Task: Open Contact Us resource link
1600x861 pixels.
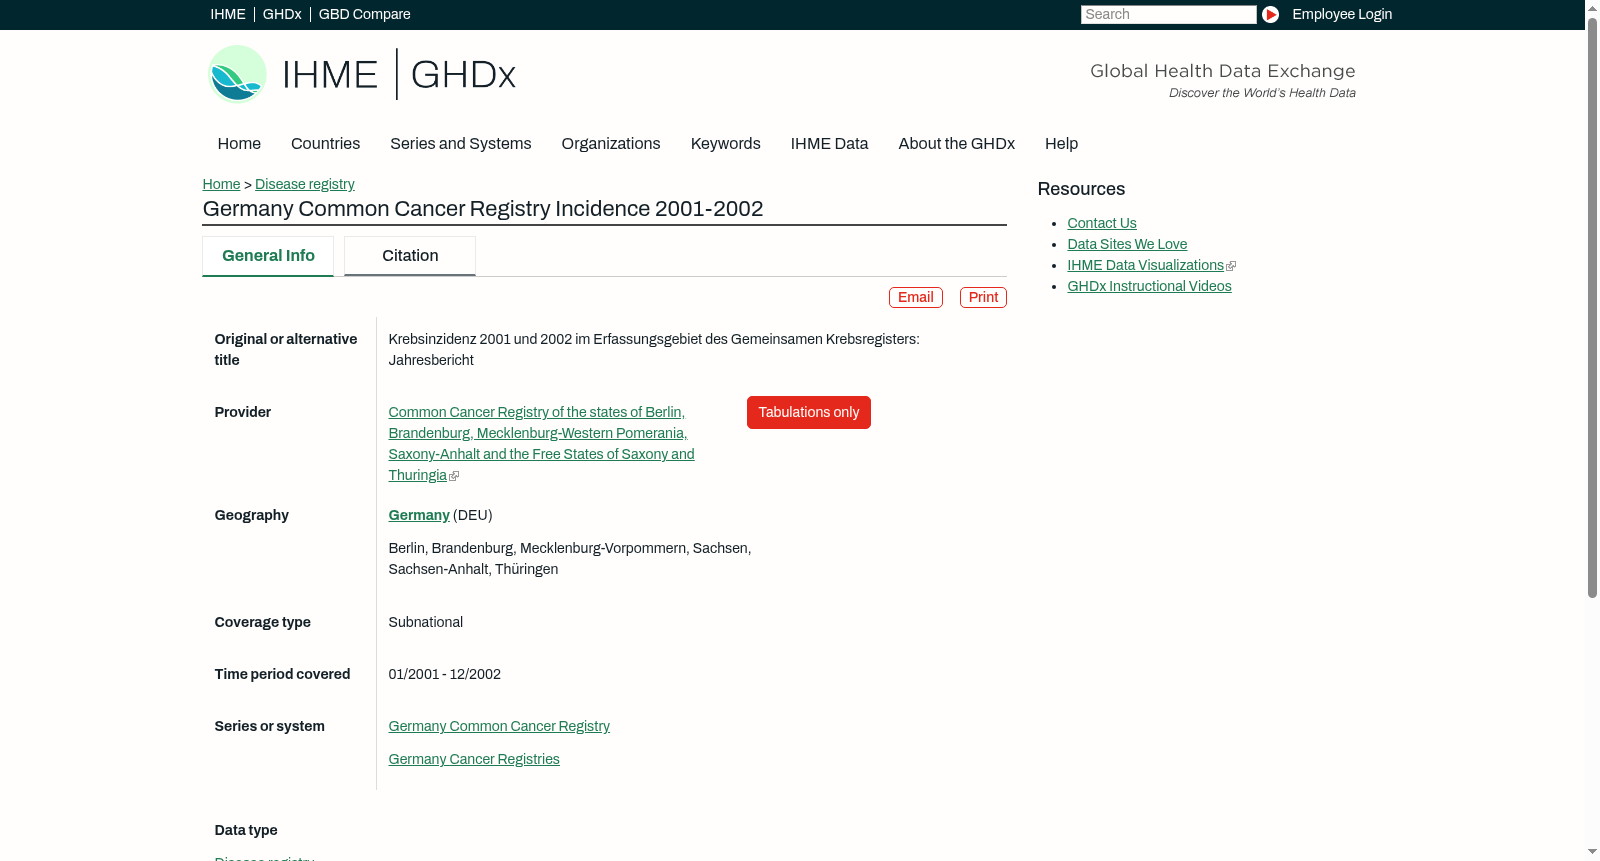Action: tap(1102, 223)
